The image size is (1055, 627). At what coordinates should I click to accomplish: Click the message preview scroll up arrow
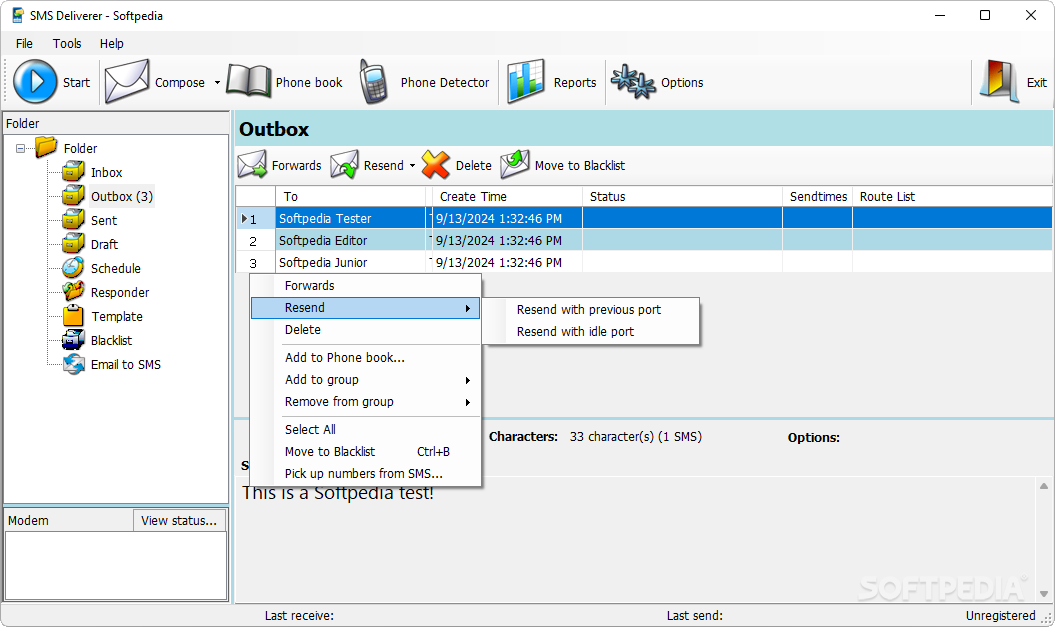(1044, 486)
